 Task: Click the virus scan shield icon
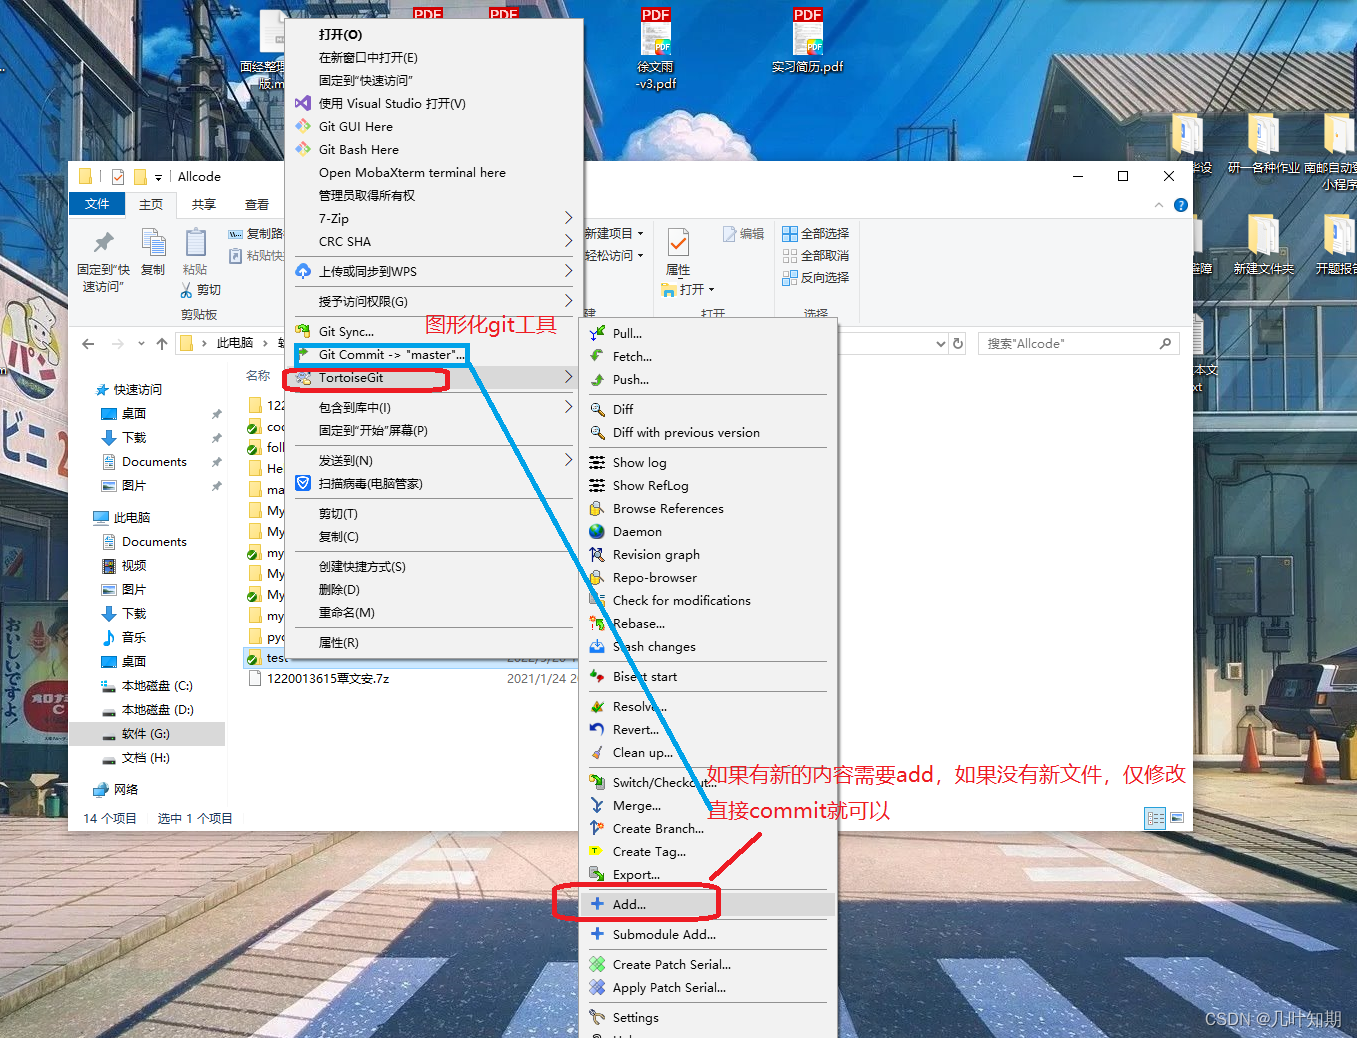point(303,483)
